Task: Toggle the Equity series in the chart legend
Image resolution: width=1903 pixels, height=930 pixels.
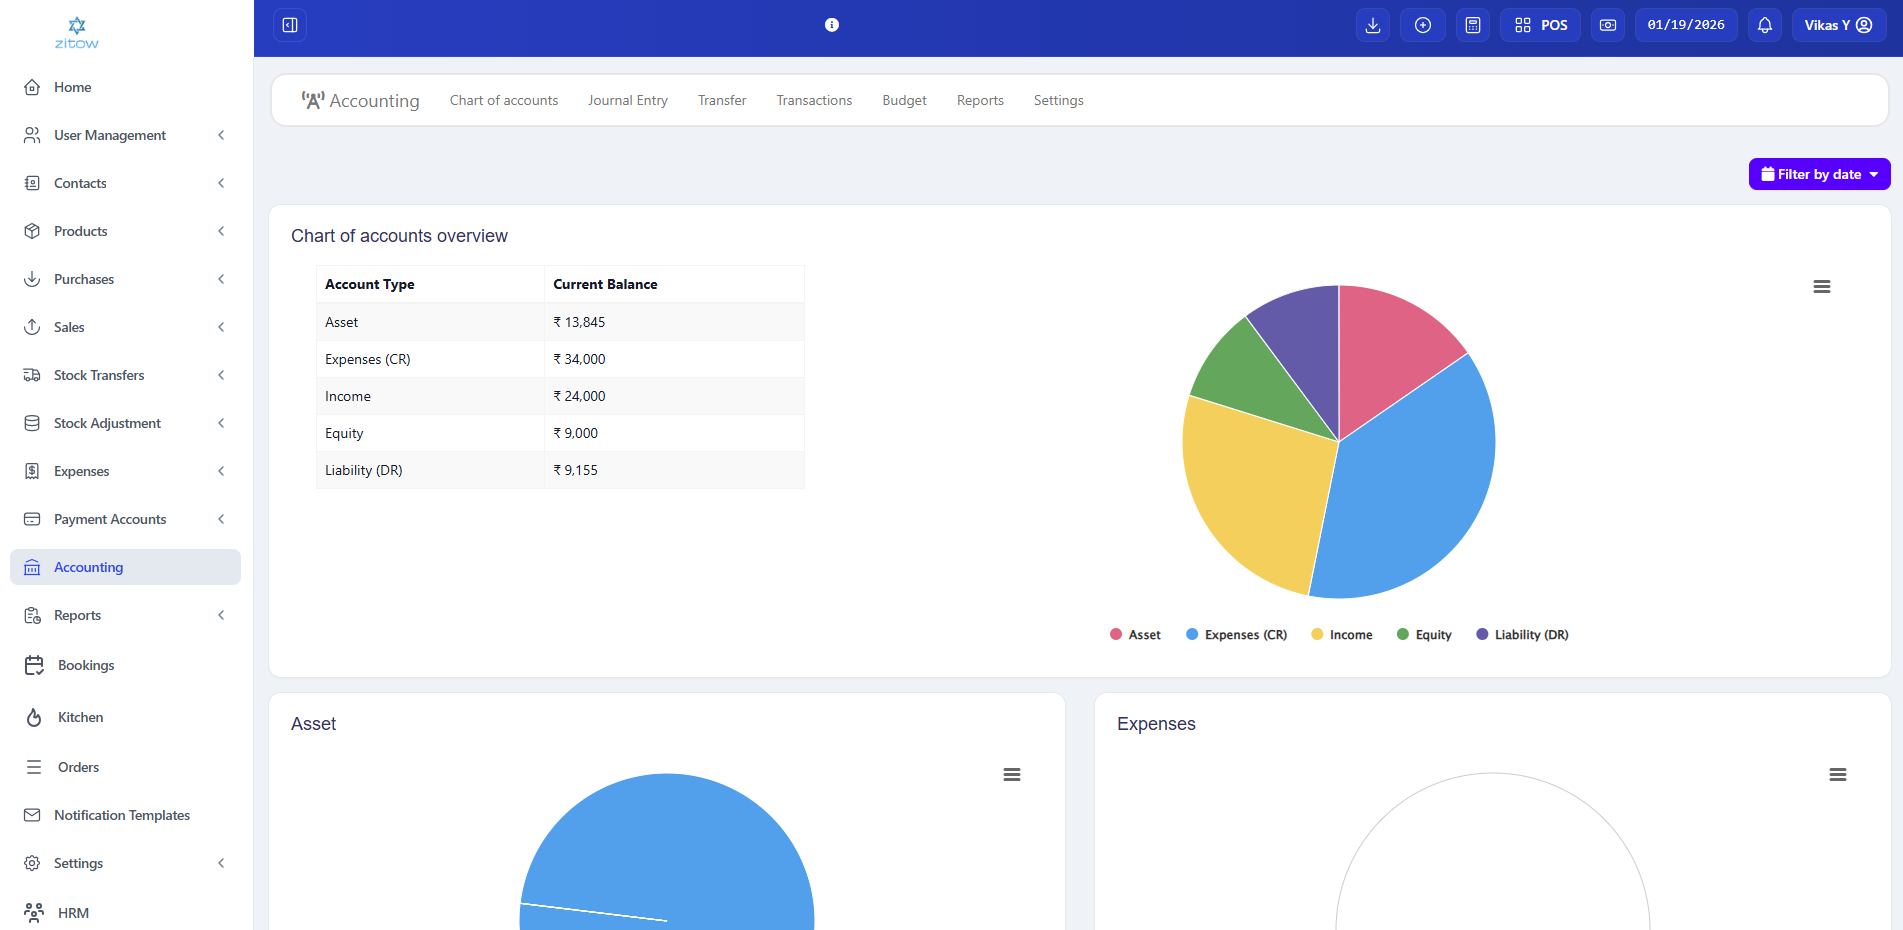Action: pyautogui.click(x=1424, y=633)
